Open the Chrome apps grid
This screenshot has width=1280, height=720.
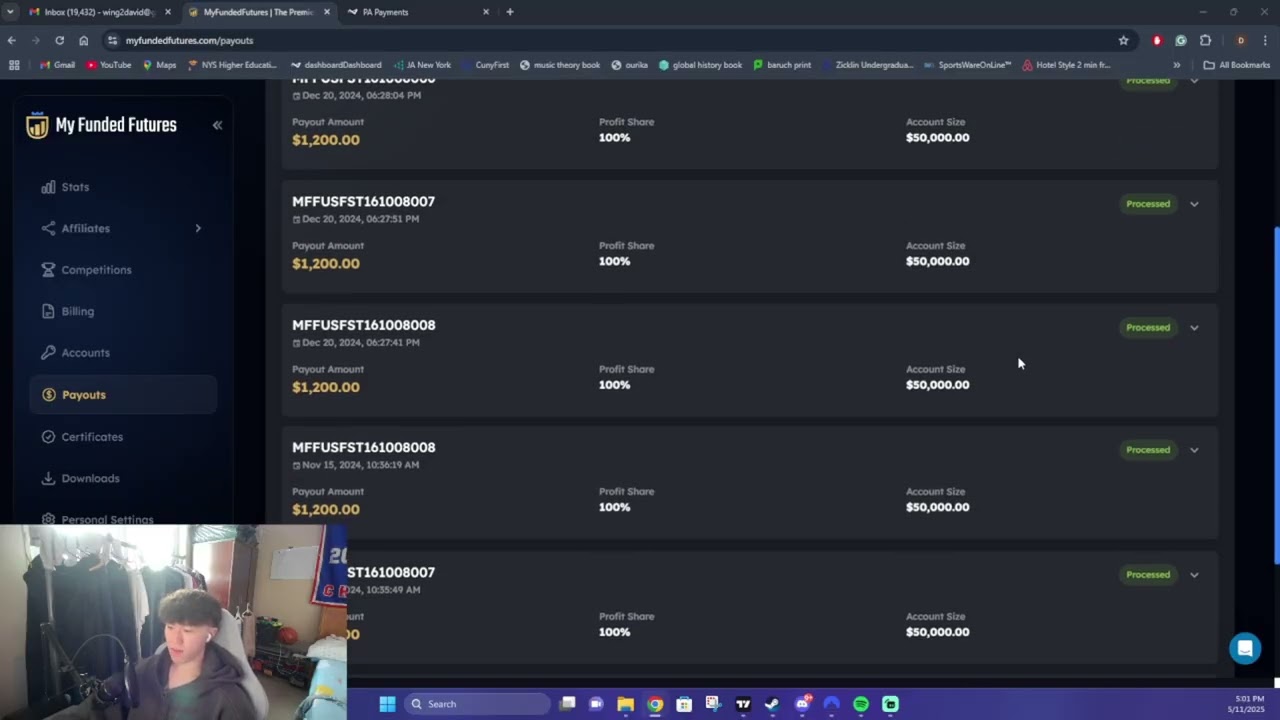click(x=13, y=65)
